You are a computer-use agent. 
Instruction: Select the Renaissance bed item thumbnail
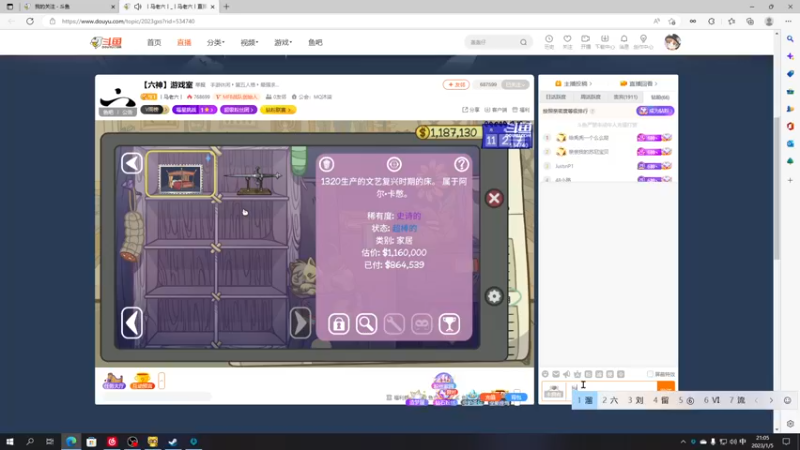click(181, 174)
